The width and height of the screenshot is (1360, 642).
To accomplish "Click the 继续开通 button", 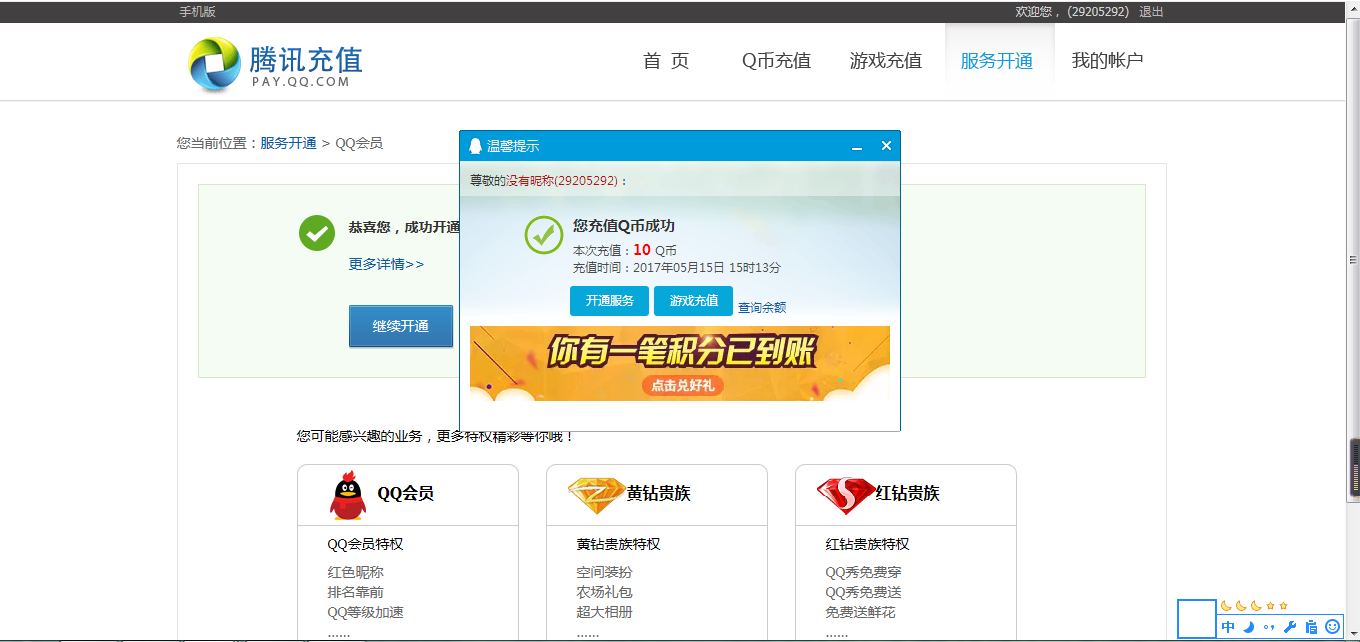I will [x=401, y=326].
